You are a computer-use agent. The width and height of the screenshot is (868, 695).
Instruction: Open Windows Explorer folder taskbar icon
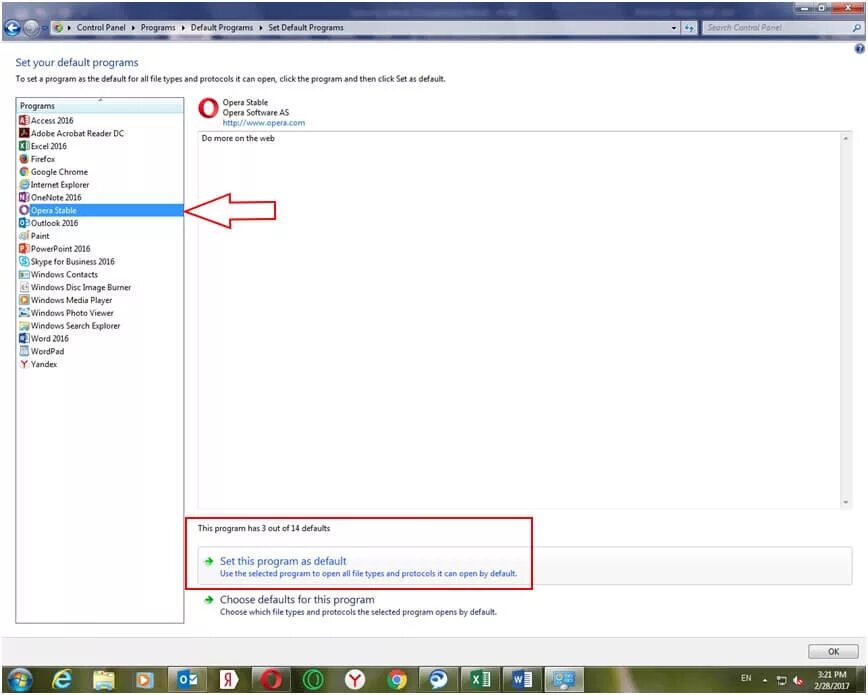[x=104, y=679]
